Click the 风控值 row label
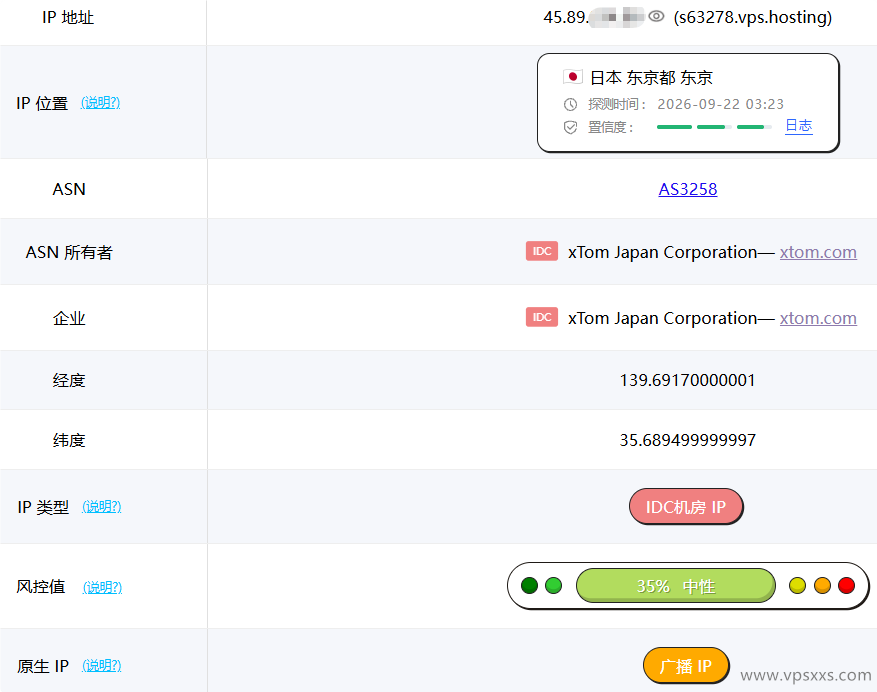This screenshot has width=877, height=692. (x=41, y=586)
